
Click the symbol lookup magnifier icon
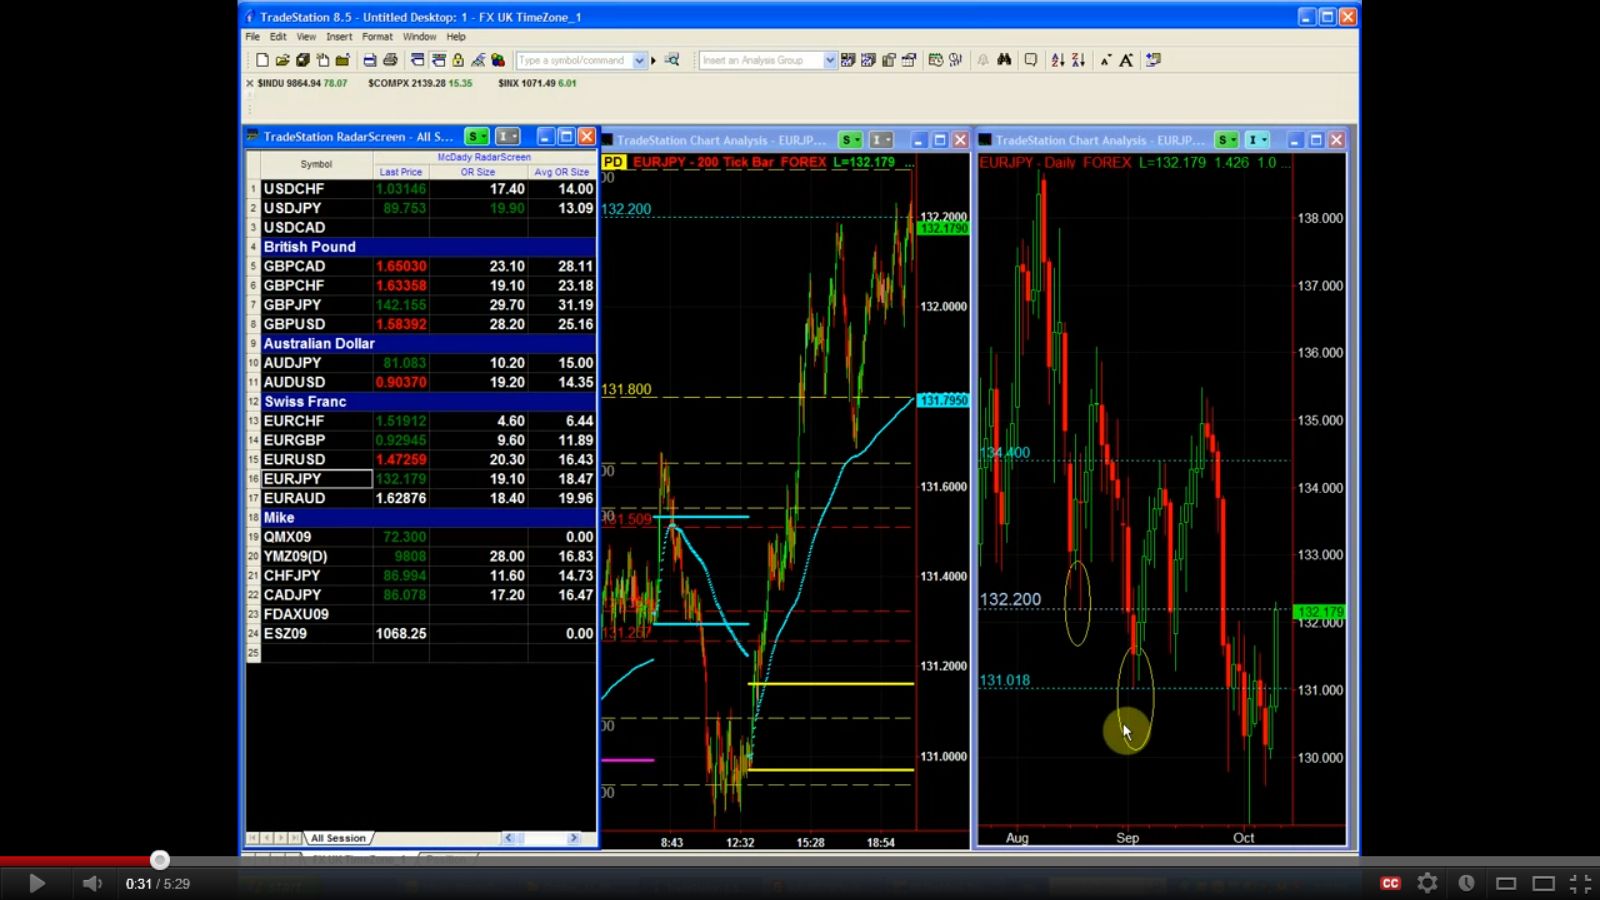(672, 60)
